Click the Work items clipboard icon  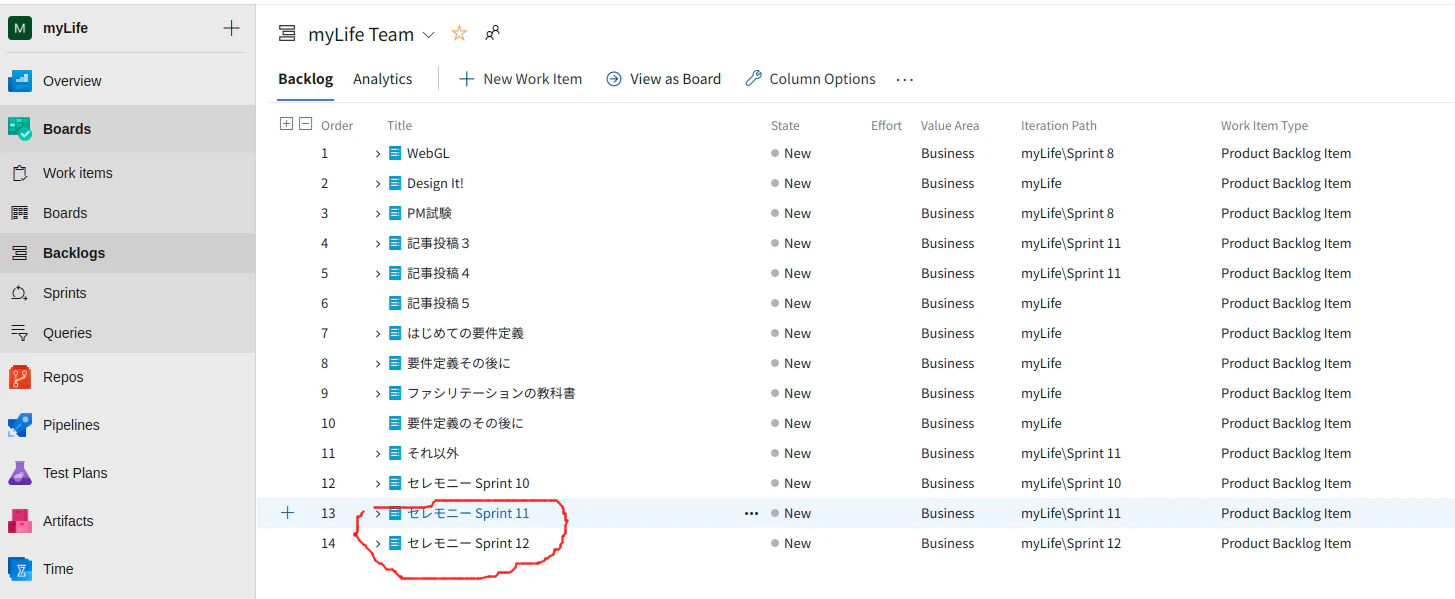[x=19, y=173]
